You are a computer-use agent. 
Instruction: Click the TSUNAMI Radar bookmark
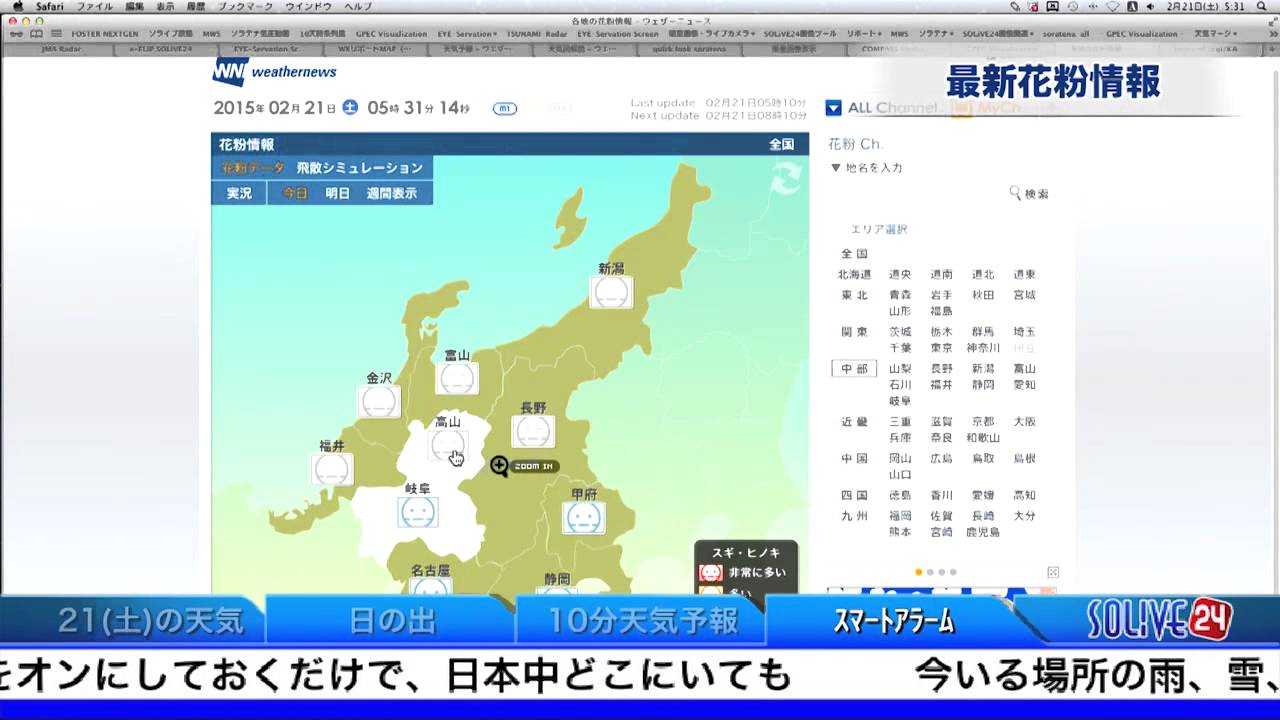click(538, 33)
